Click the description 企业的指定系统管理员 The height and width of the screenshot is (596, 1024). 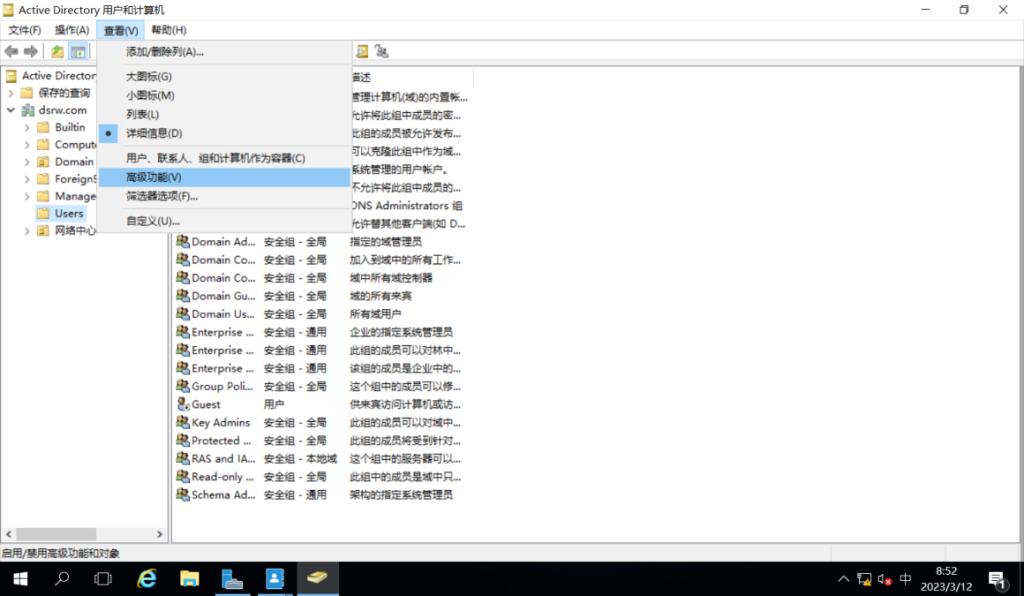401,332
